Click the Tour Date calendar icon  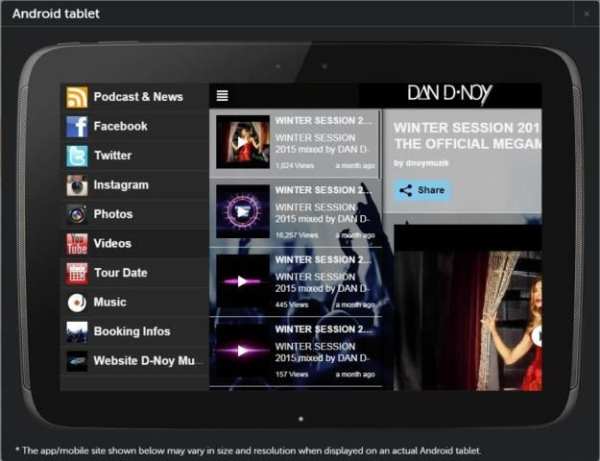tap(77, 273)
